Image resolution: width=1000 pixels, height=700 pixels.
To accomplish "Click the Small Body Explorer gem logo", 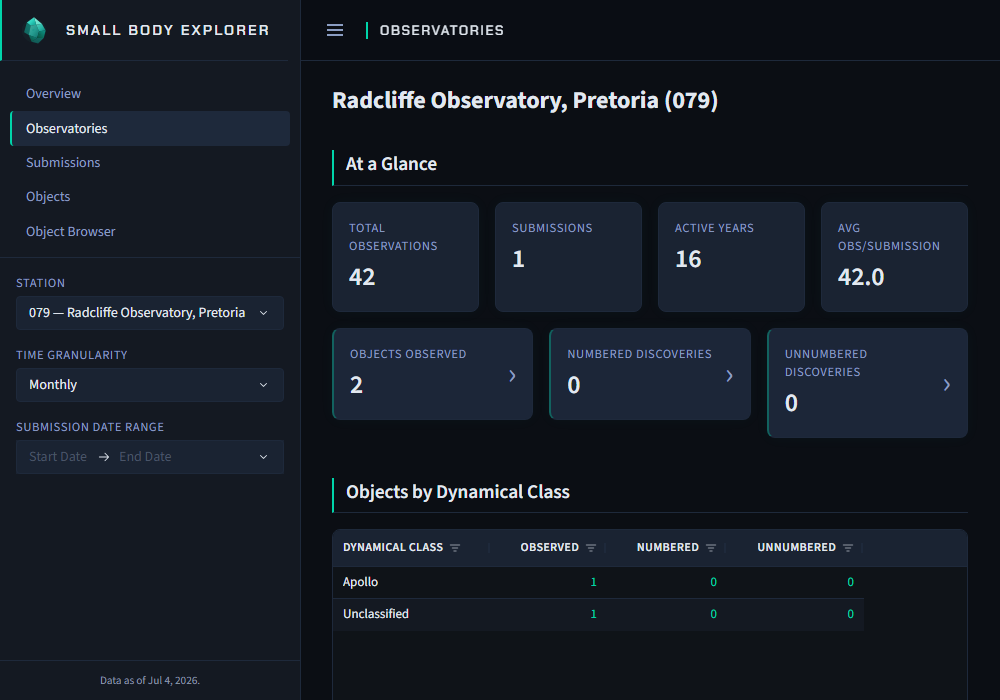I will (x=34, y=30).
